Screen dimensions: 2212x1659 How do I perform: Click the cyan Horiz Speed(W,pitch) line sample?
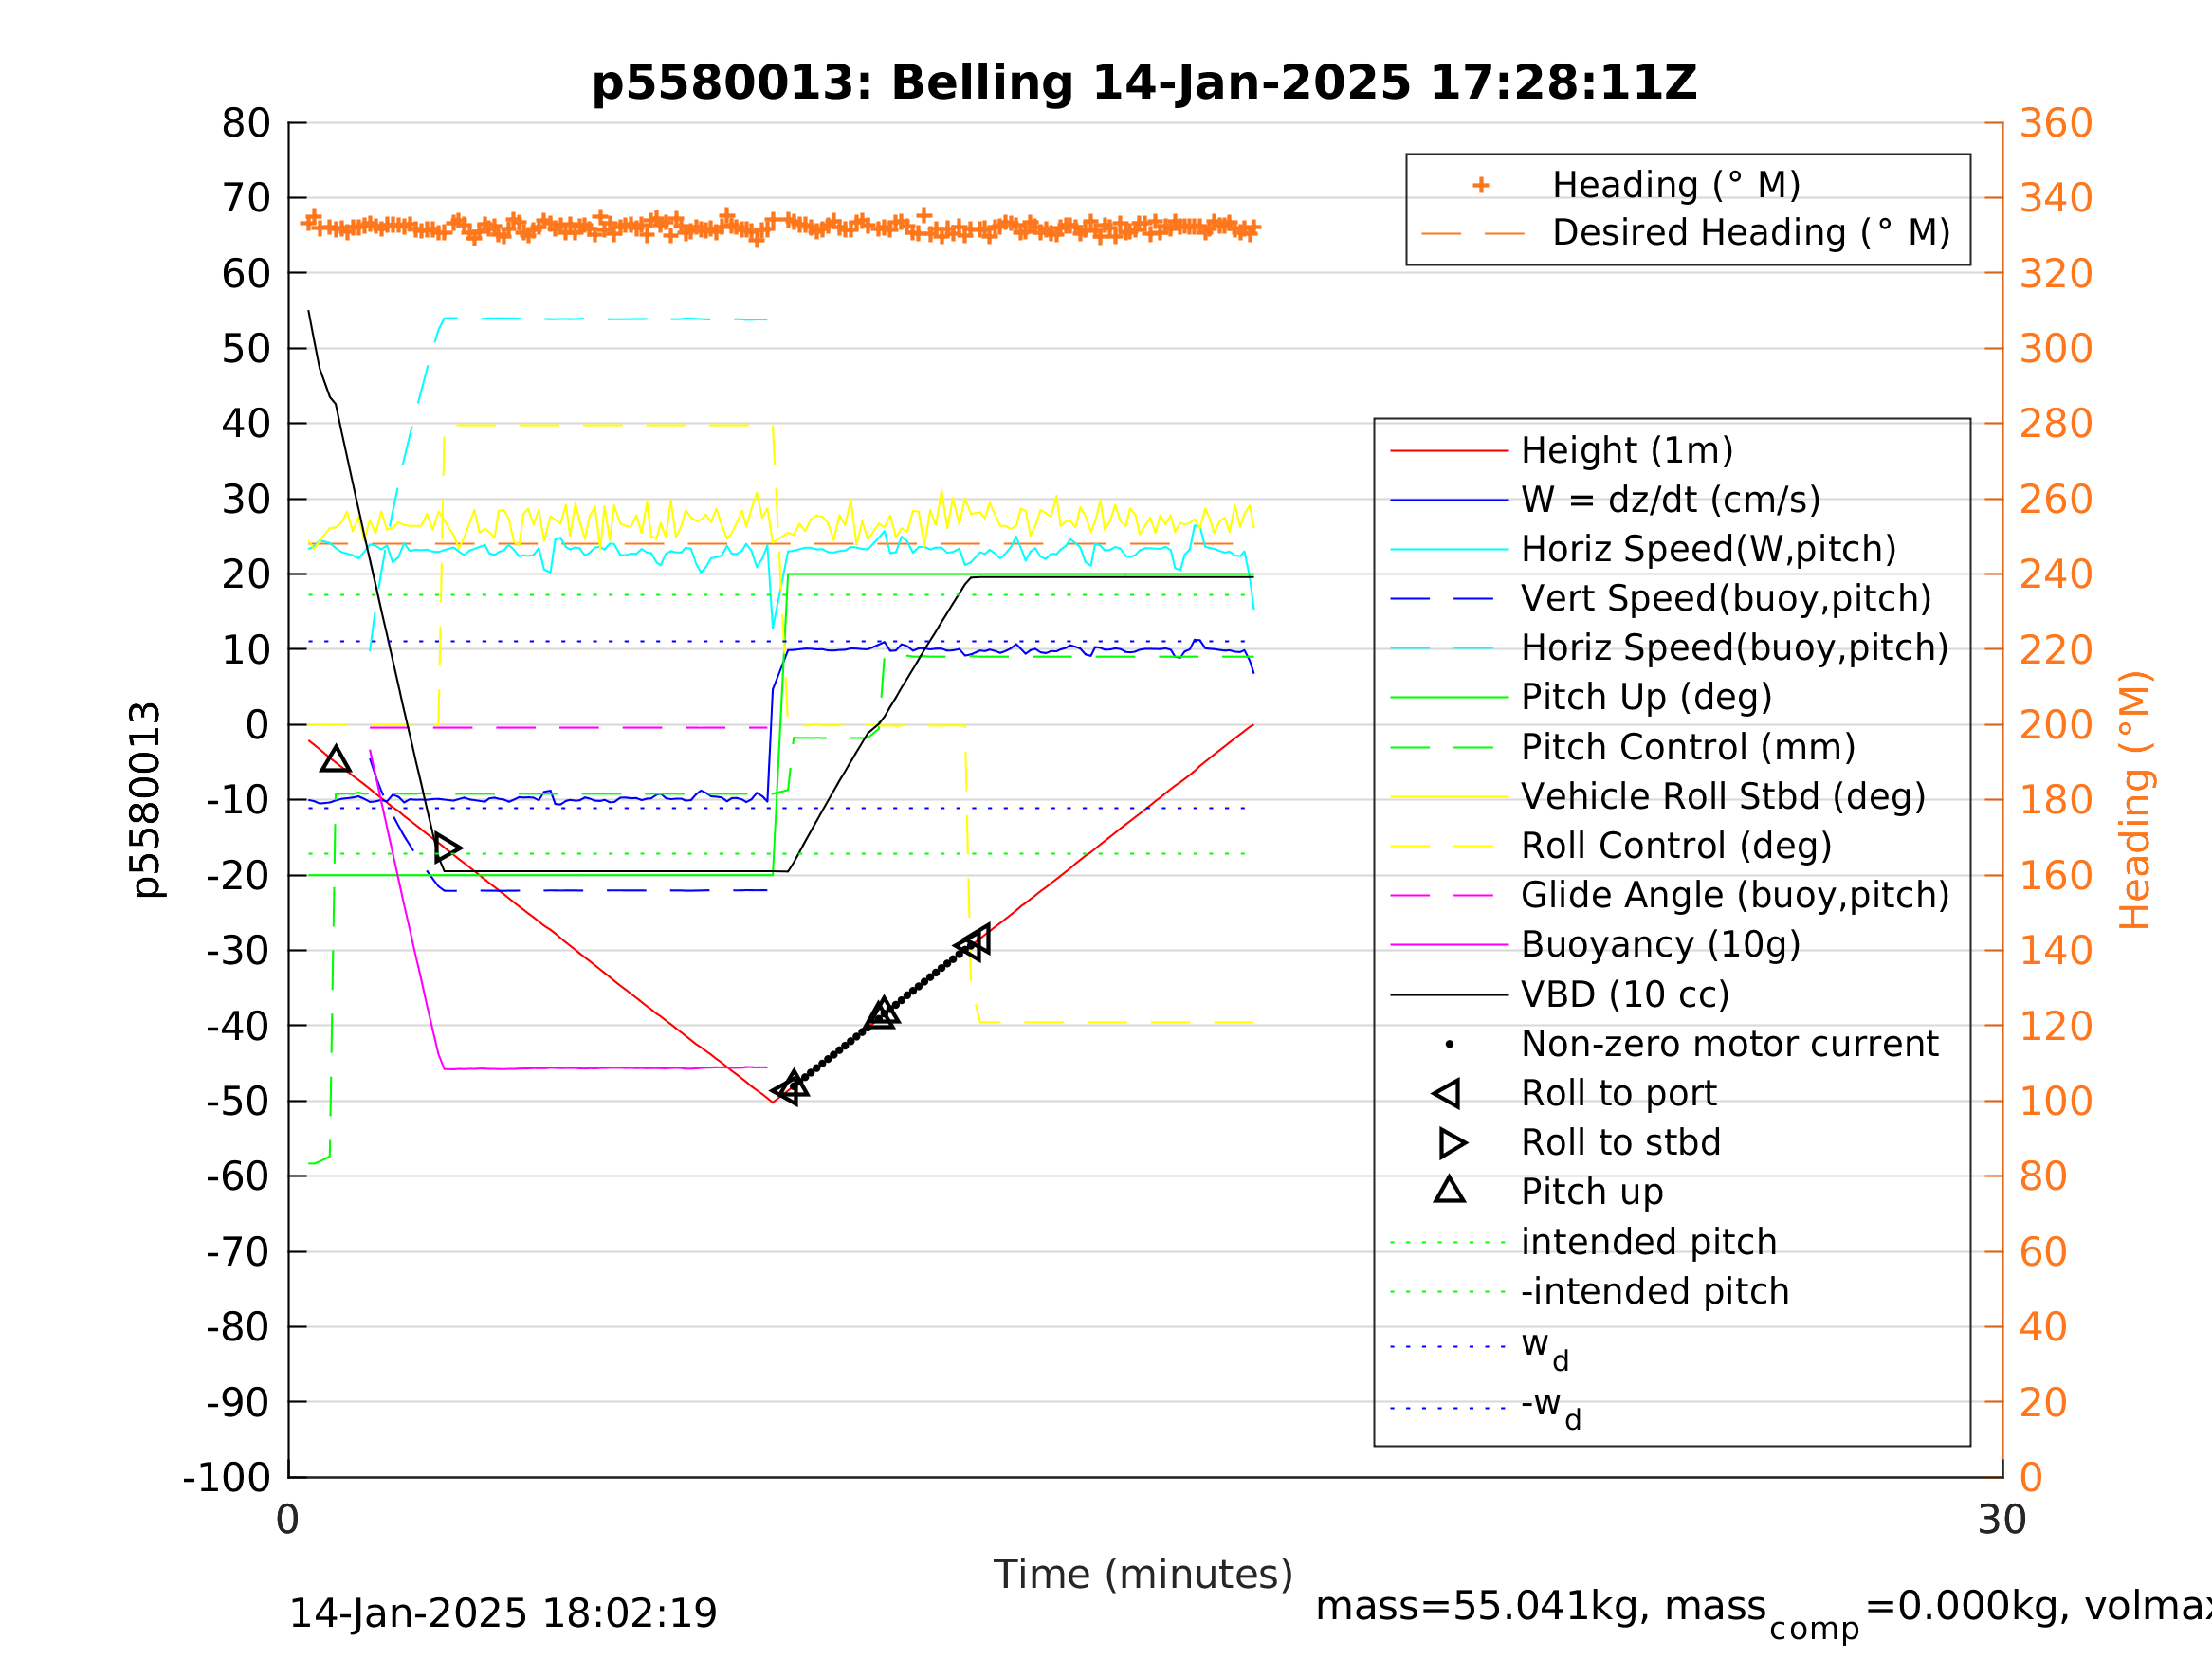[x=1450, y=550]
